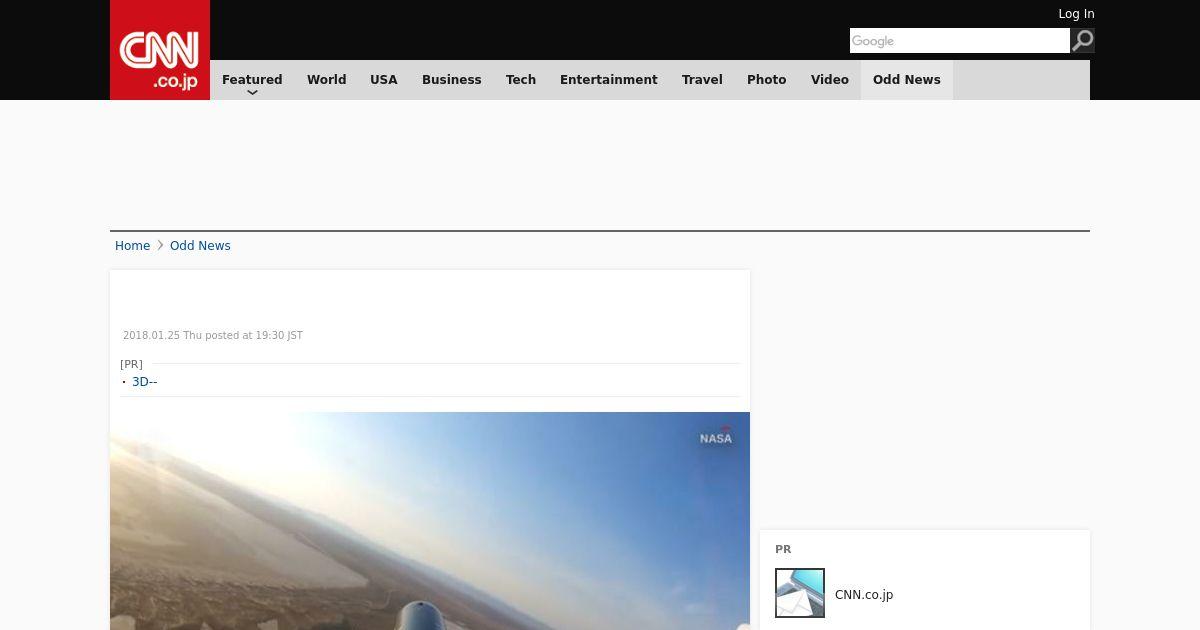Screen dimensions: 1200x630
Task: Open the World menu item
Action: (326, 80)
